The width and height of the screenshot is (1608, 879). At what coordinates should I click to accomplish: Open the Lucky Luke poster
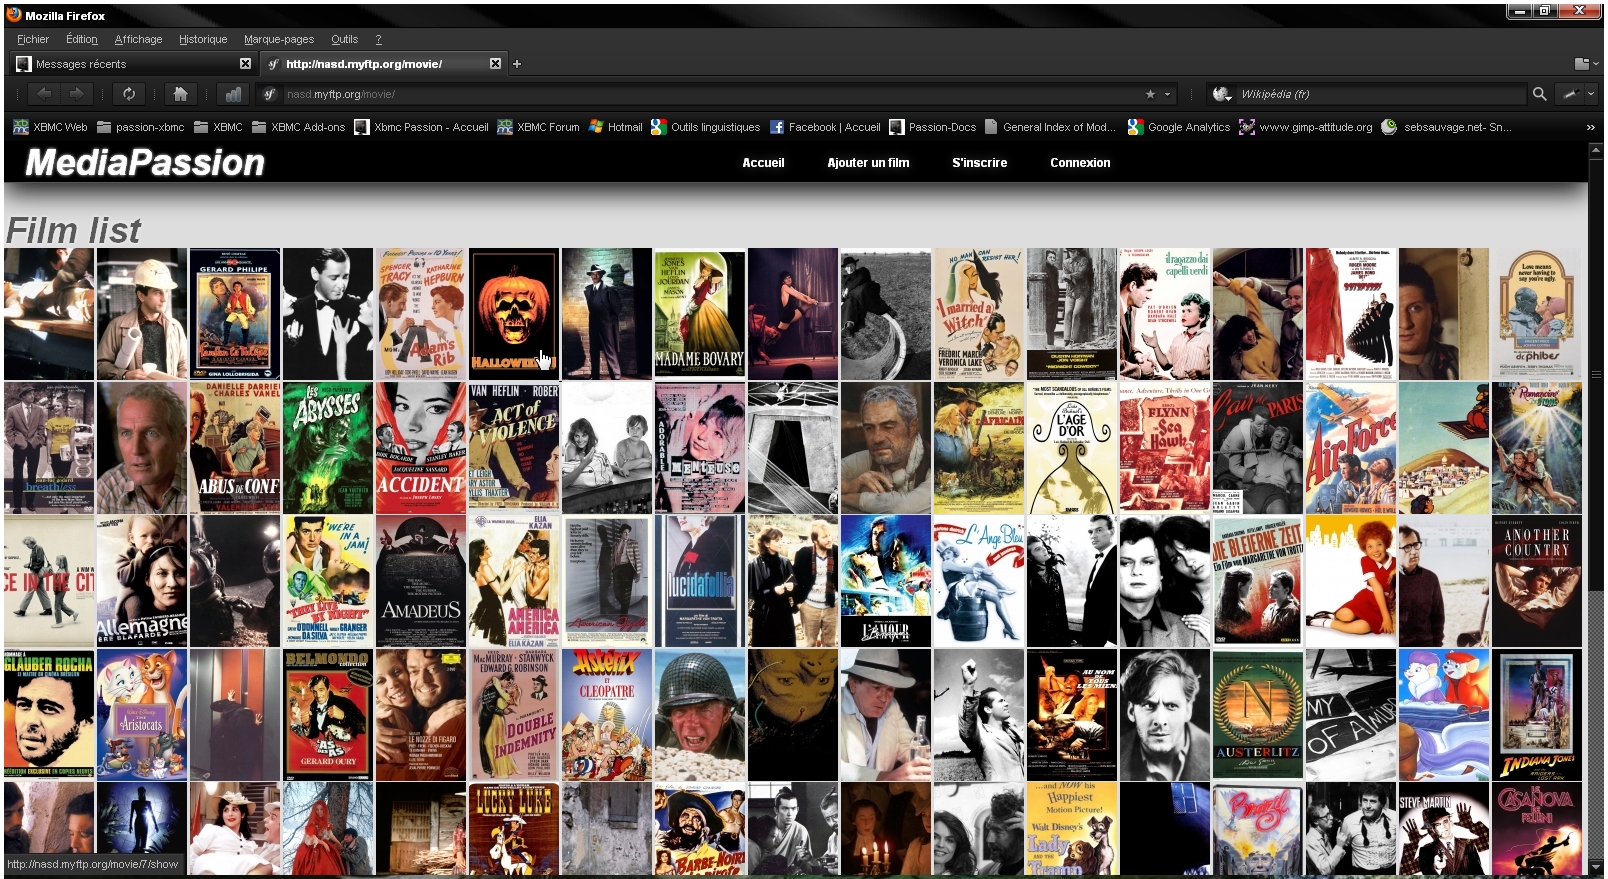click(x=514, y=829)
